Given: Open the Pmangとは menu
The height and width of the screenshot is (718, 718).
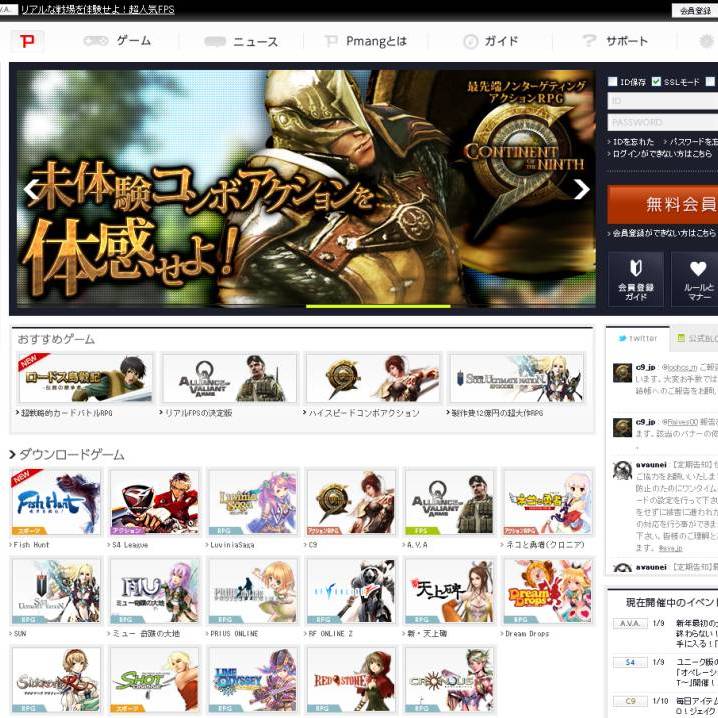Looking at the screenshot, I should tap(366, 41).
